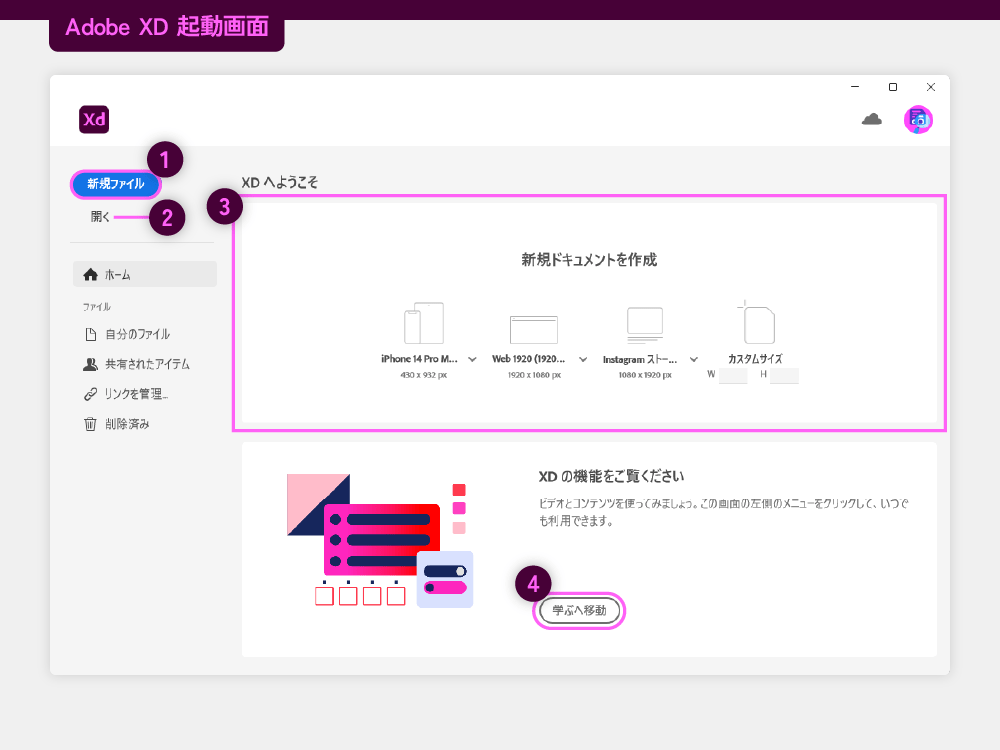Maximize the Adobe XD window
This screenshot has width=1000, height=750.
[x=893, y=87]
